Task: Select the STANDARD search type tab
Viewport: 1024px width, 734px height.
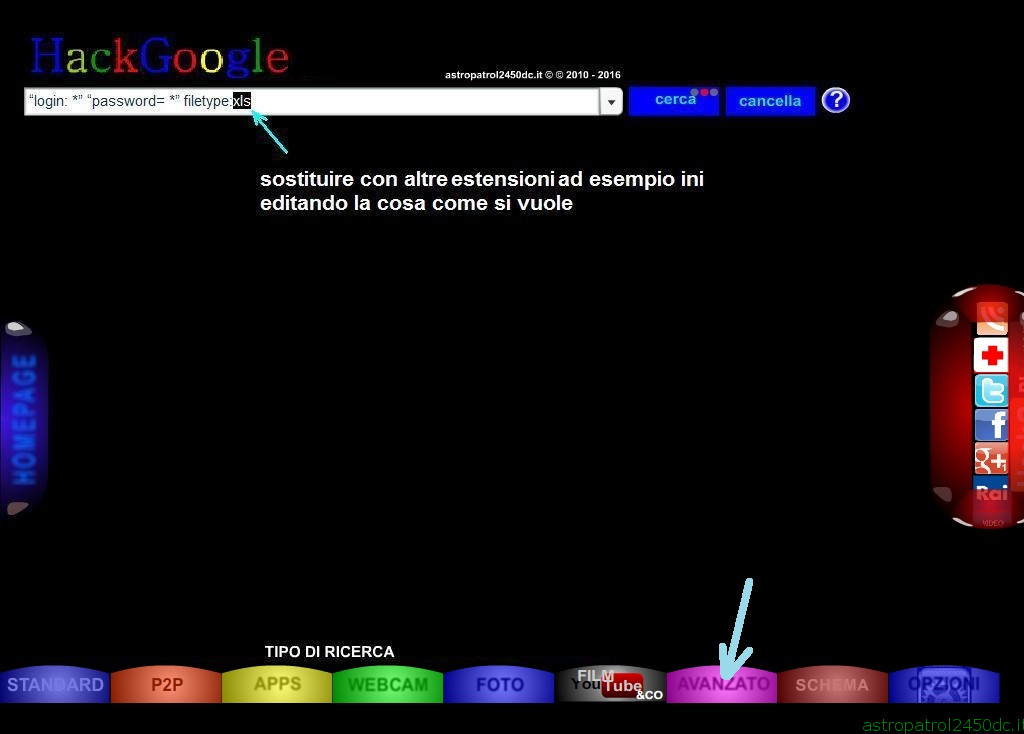Action: coord(55,684)
